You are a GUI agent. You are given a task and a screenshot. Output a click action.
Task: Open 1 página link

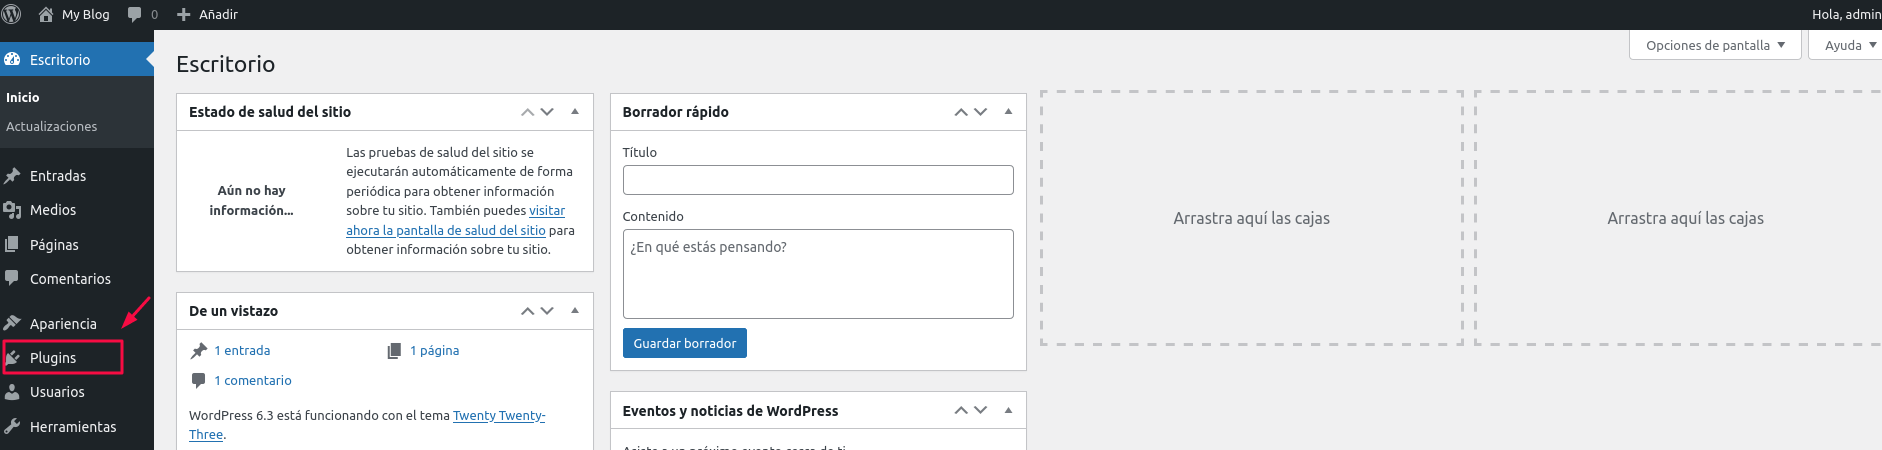tap(435, 350)
